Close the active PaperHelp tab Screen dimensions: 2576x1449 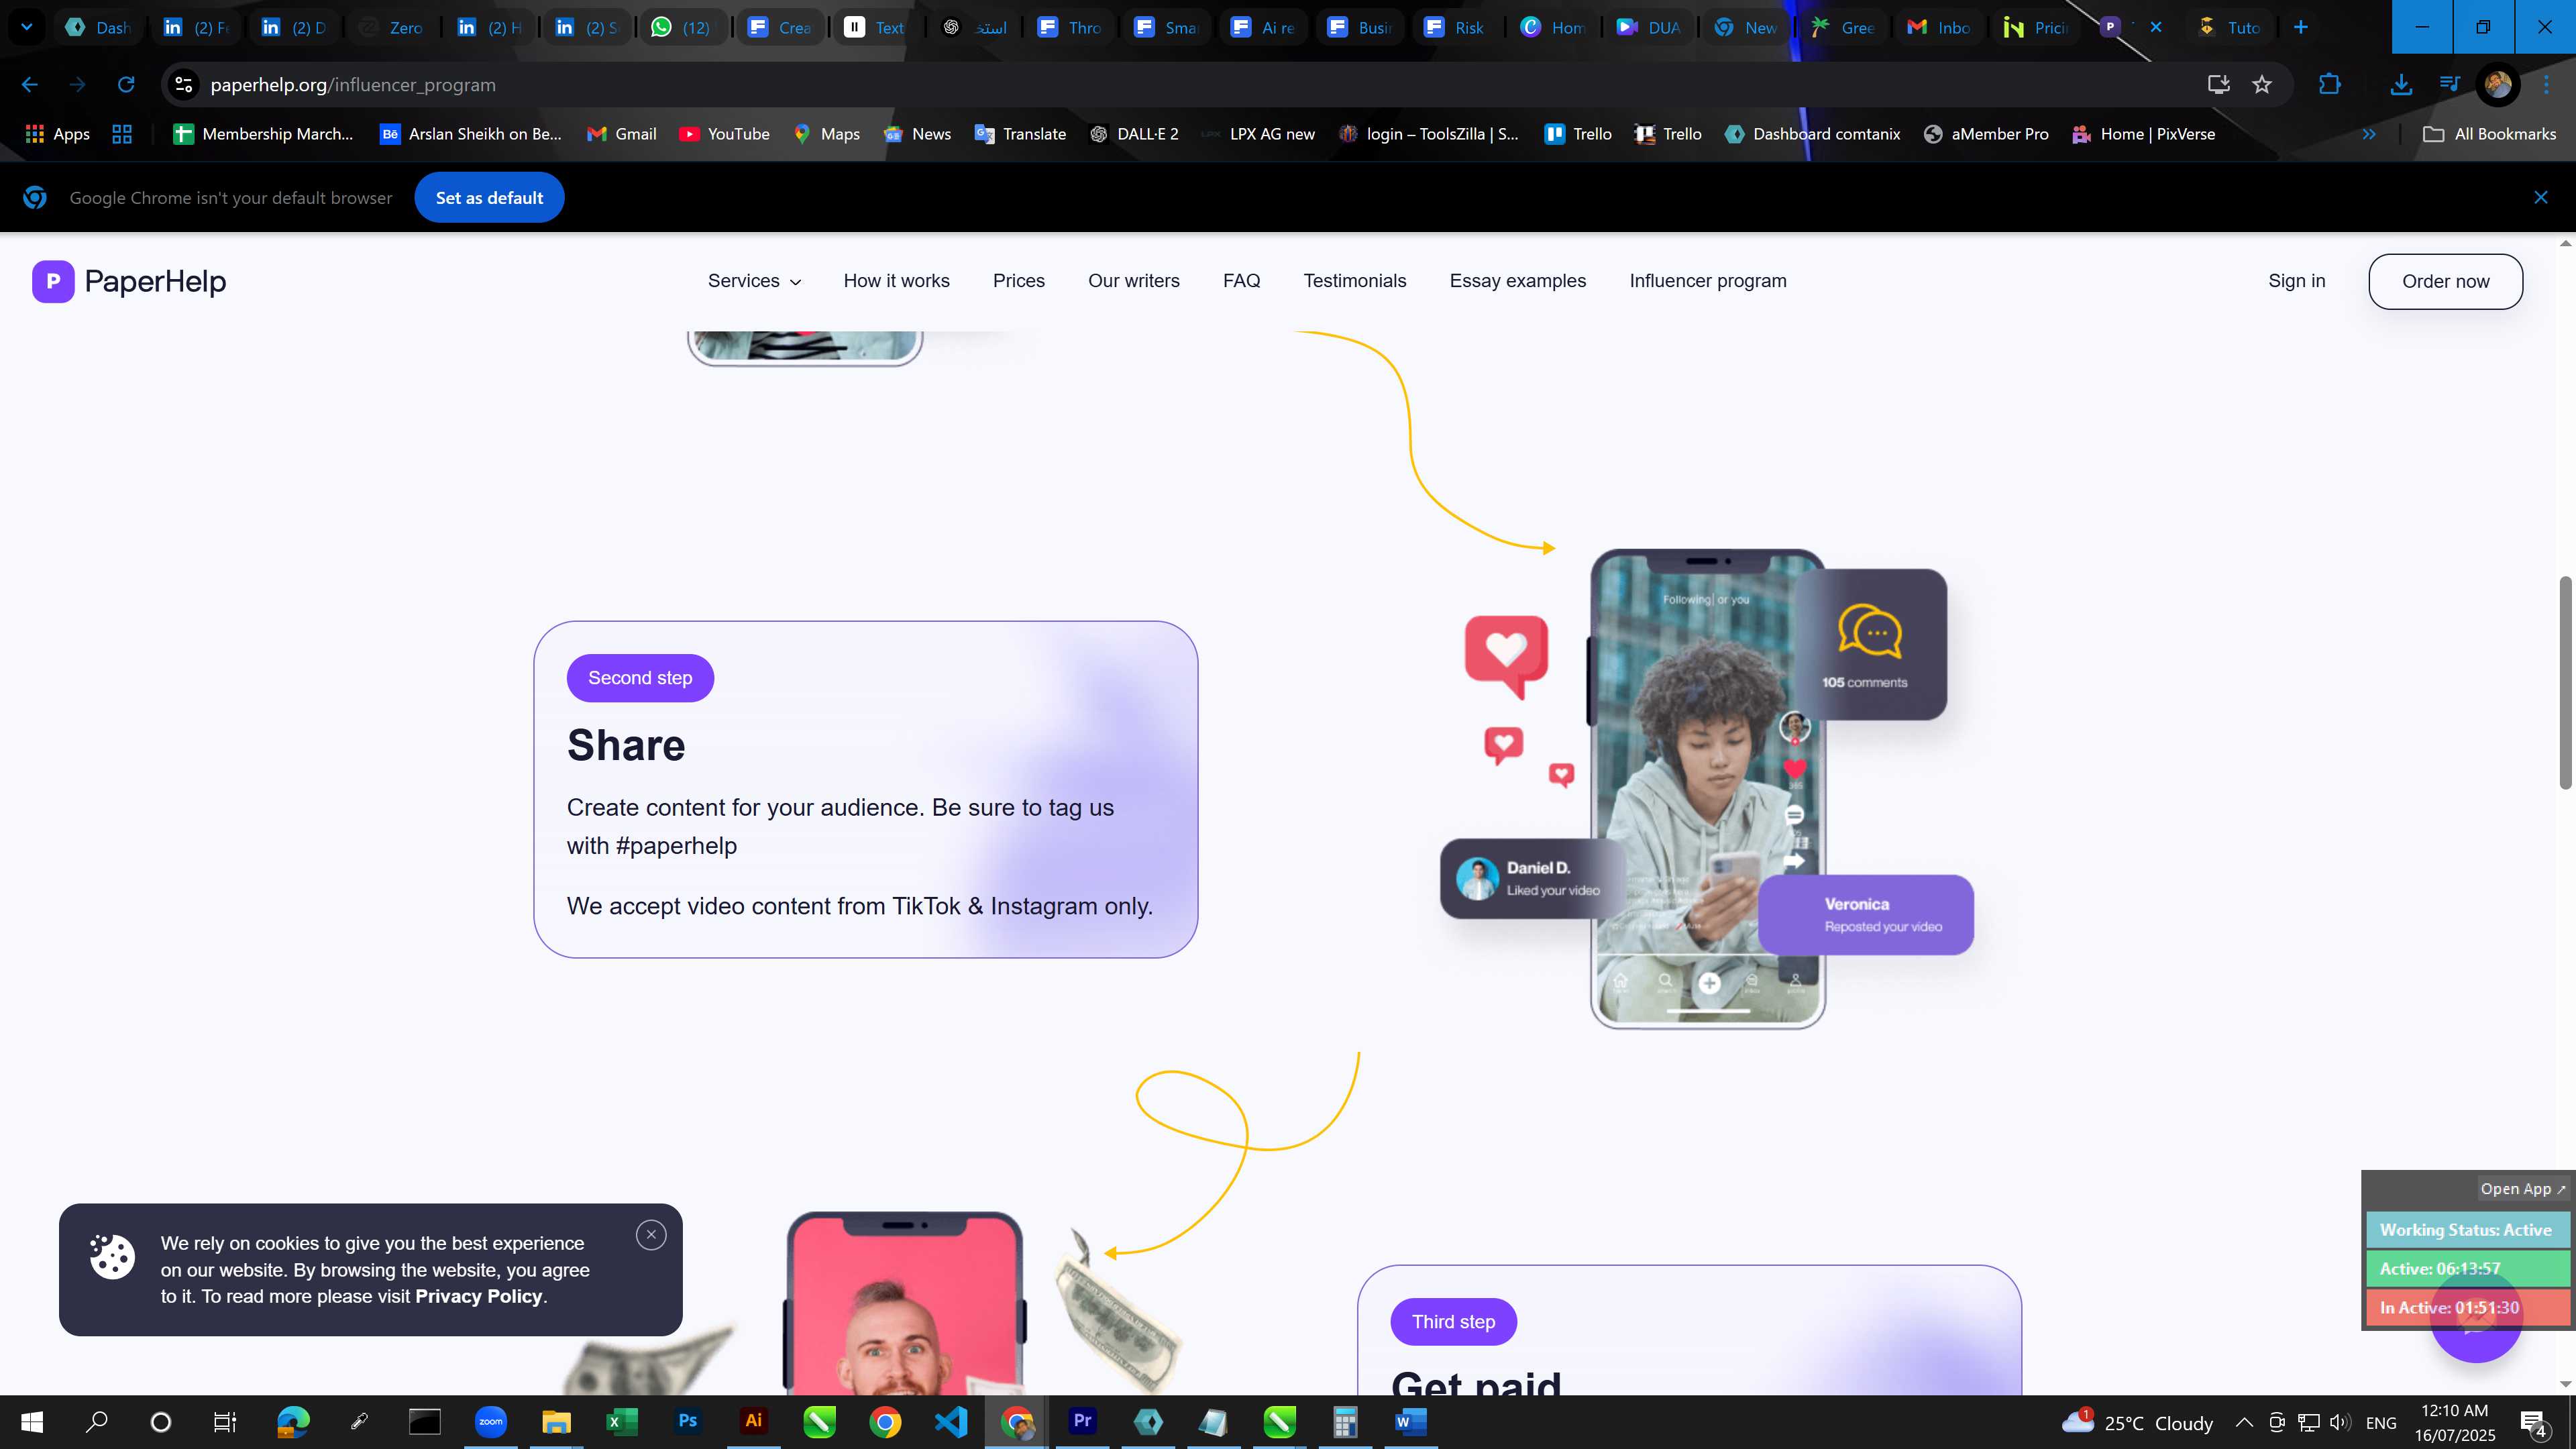[x=2156, y=27]
